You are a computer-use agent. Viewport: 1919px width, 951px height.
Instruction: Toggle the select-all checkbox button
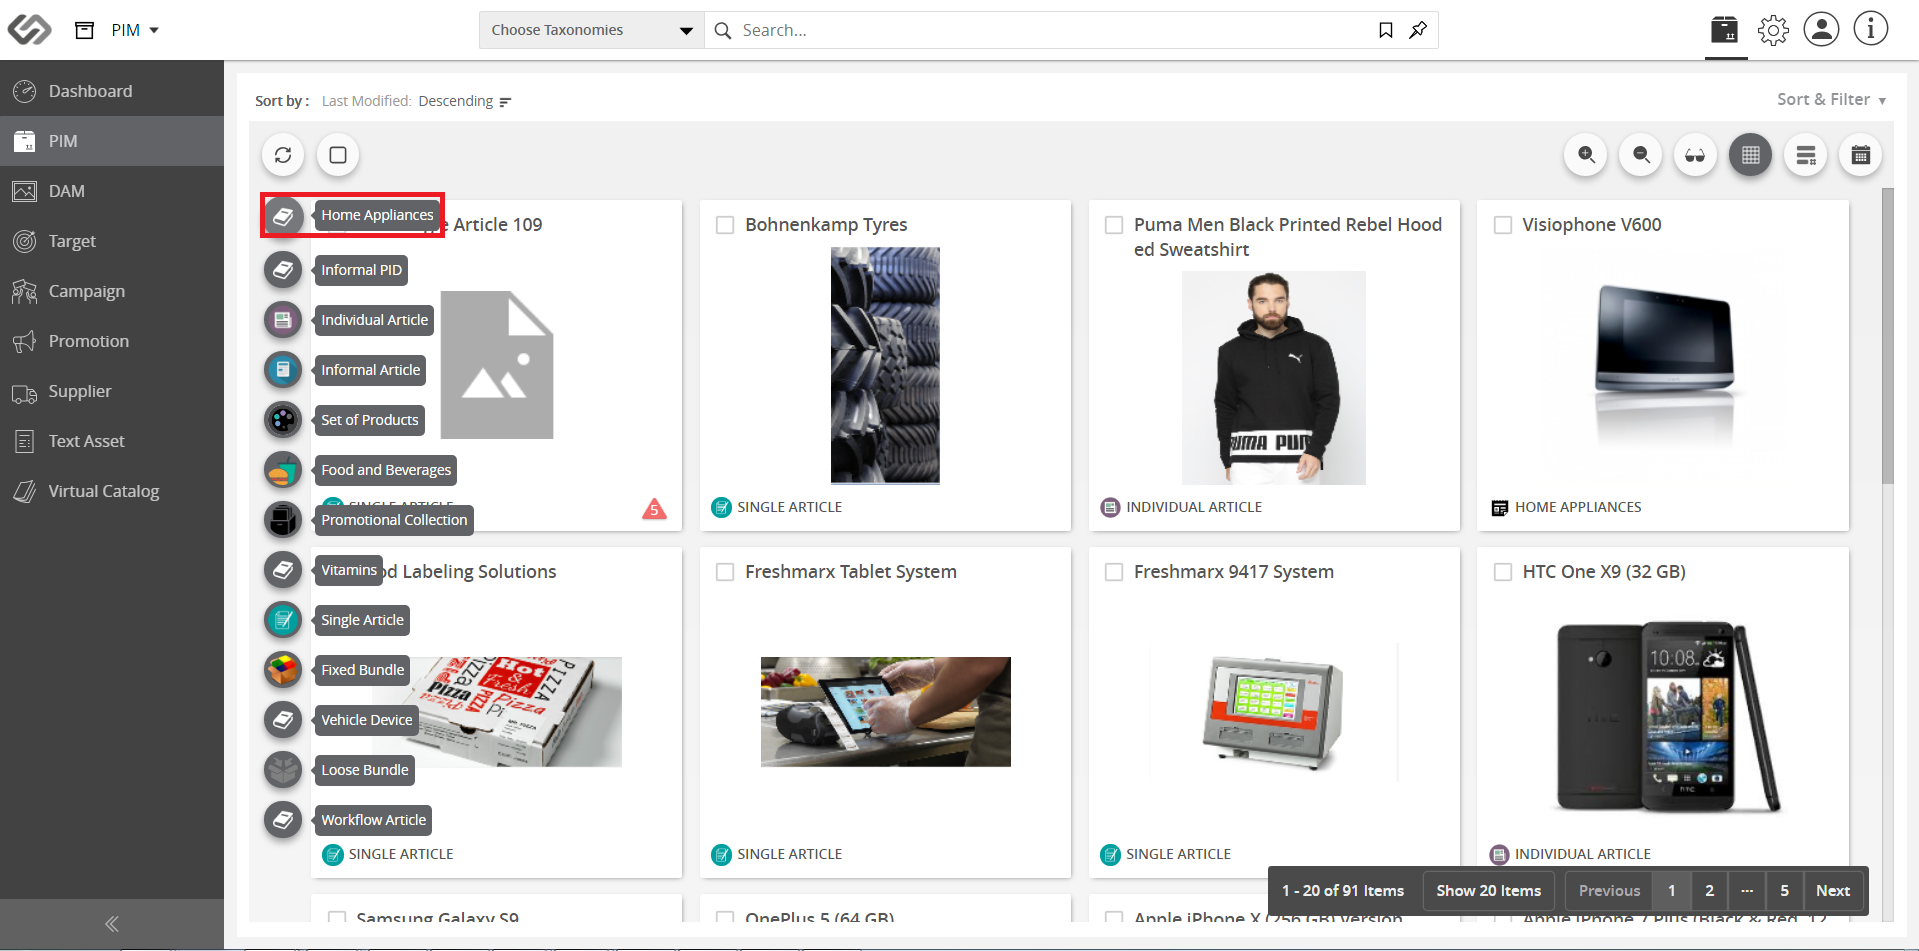[338, 155]
